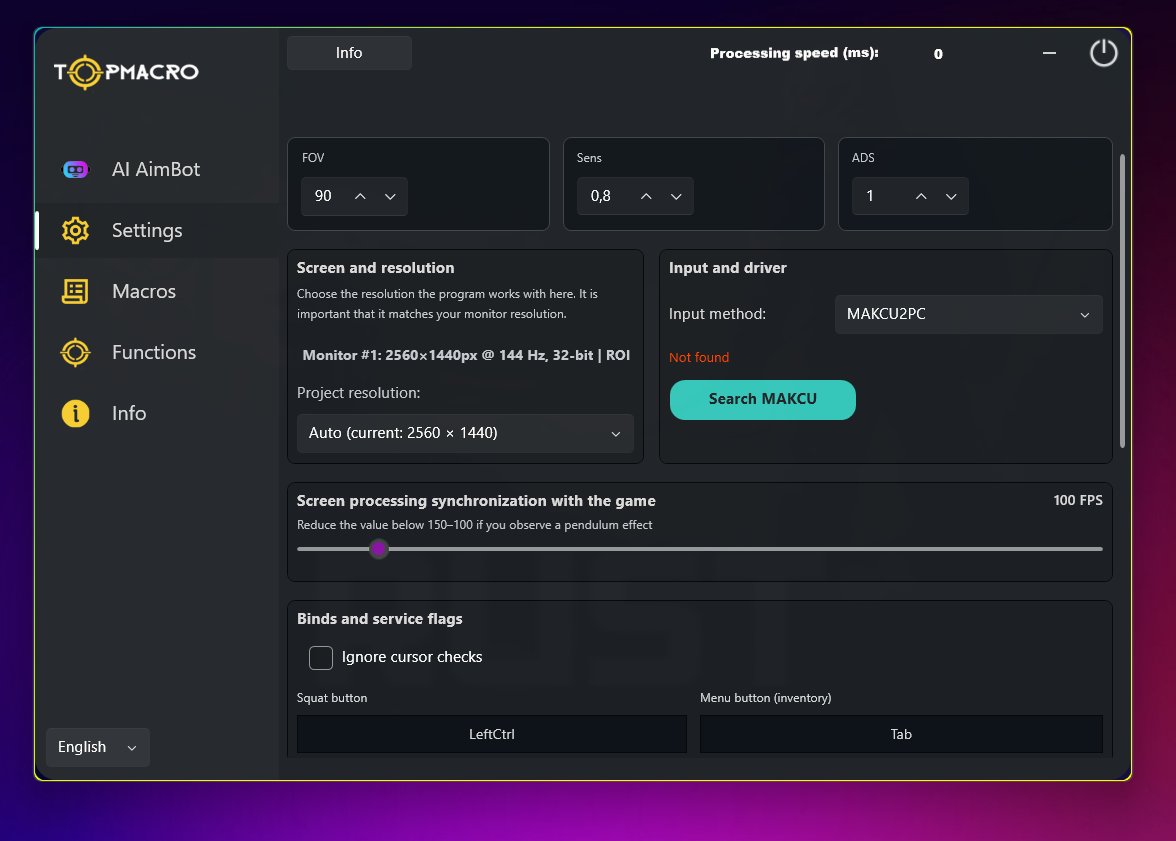Click the FOV value field
Screen dimensions: 1176x841
pos(354,197)
